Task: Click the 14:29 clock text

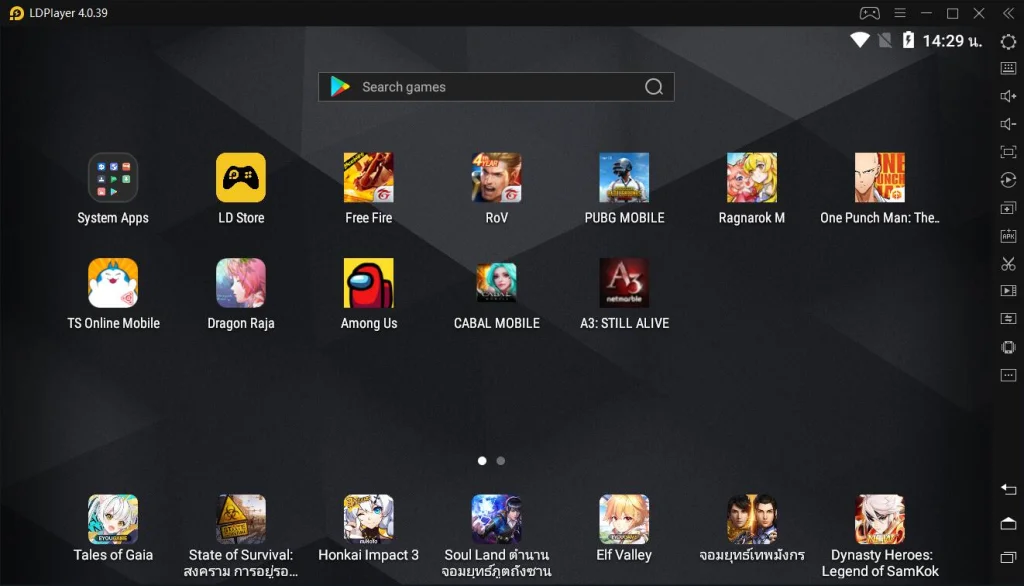Action: pyautogui.click(x=952, y=41)
